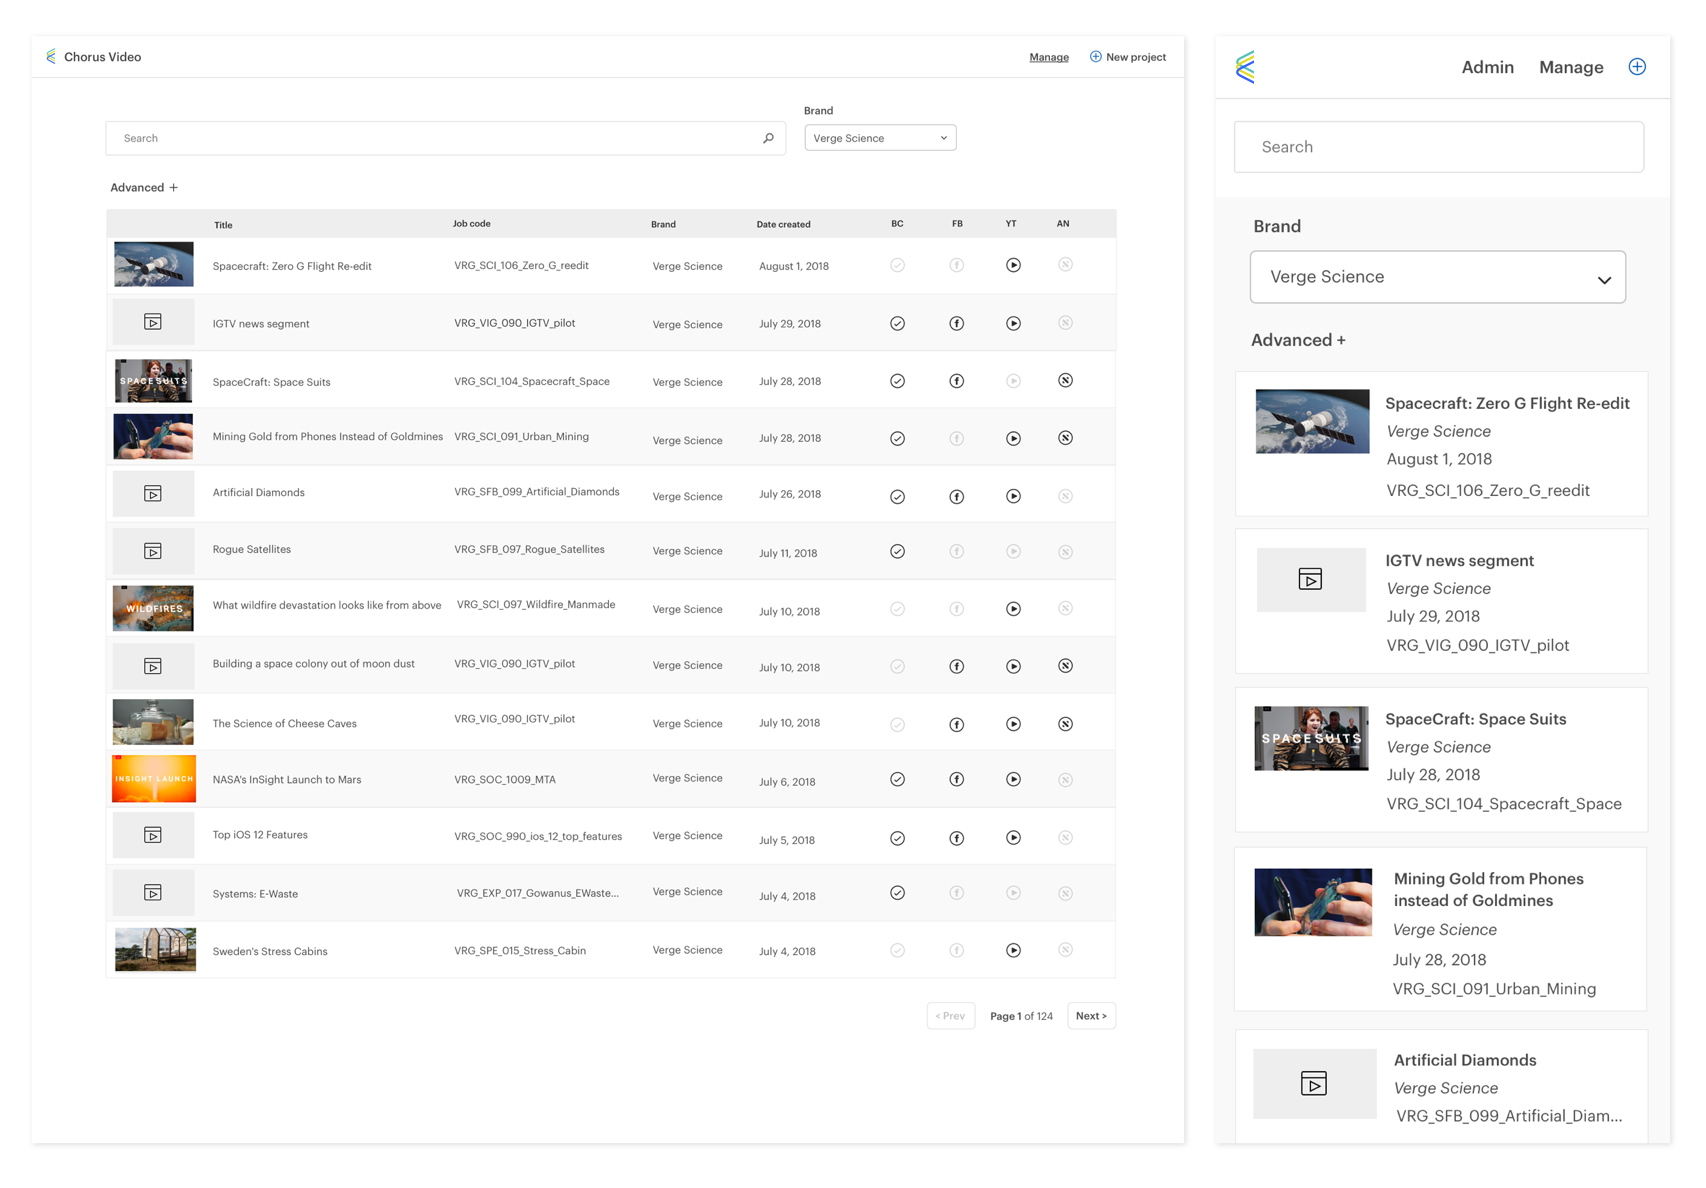Click YouTube icon for NASA's InSight Launch row

tap(1013, 779)
